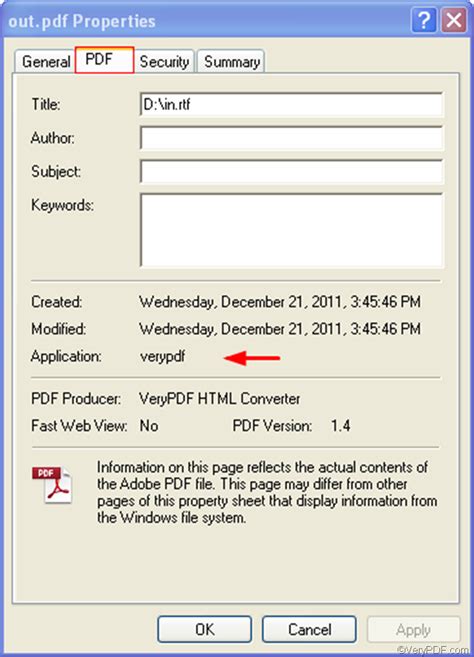Click the 'verypdf' application value
Viewport: 474px width, 657px height.
click(x=162, y=357)
